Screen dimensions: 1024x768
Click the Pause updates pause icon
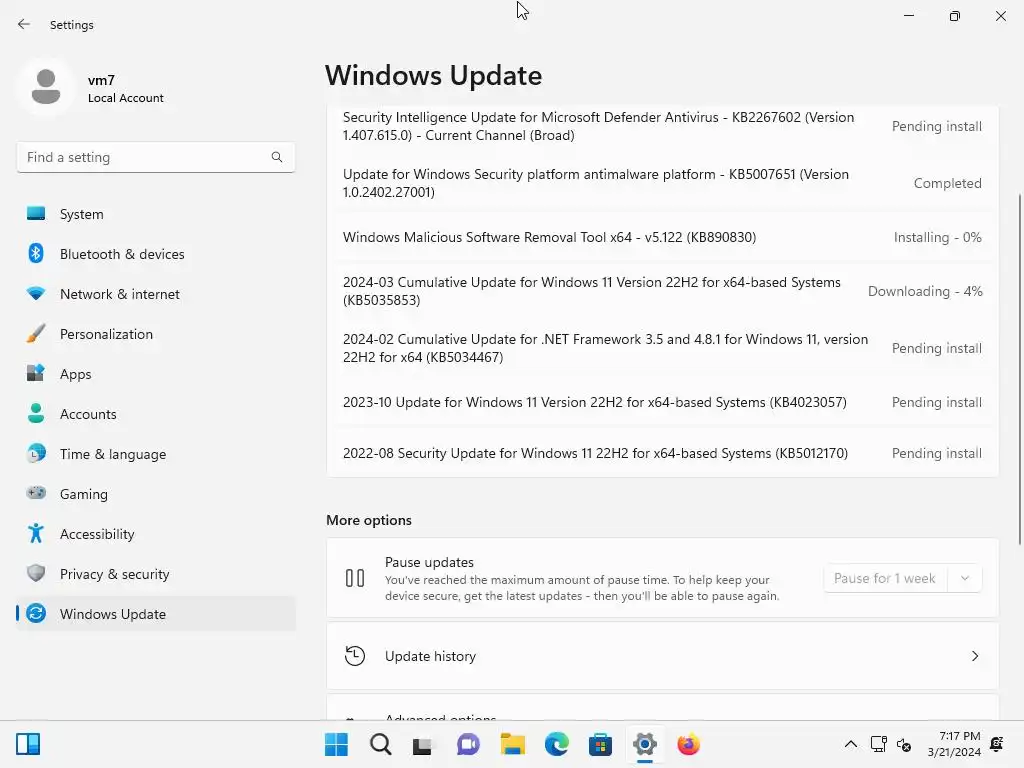tap(355, 578)
